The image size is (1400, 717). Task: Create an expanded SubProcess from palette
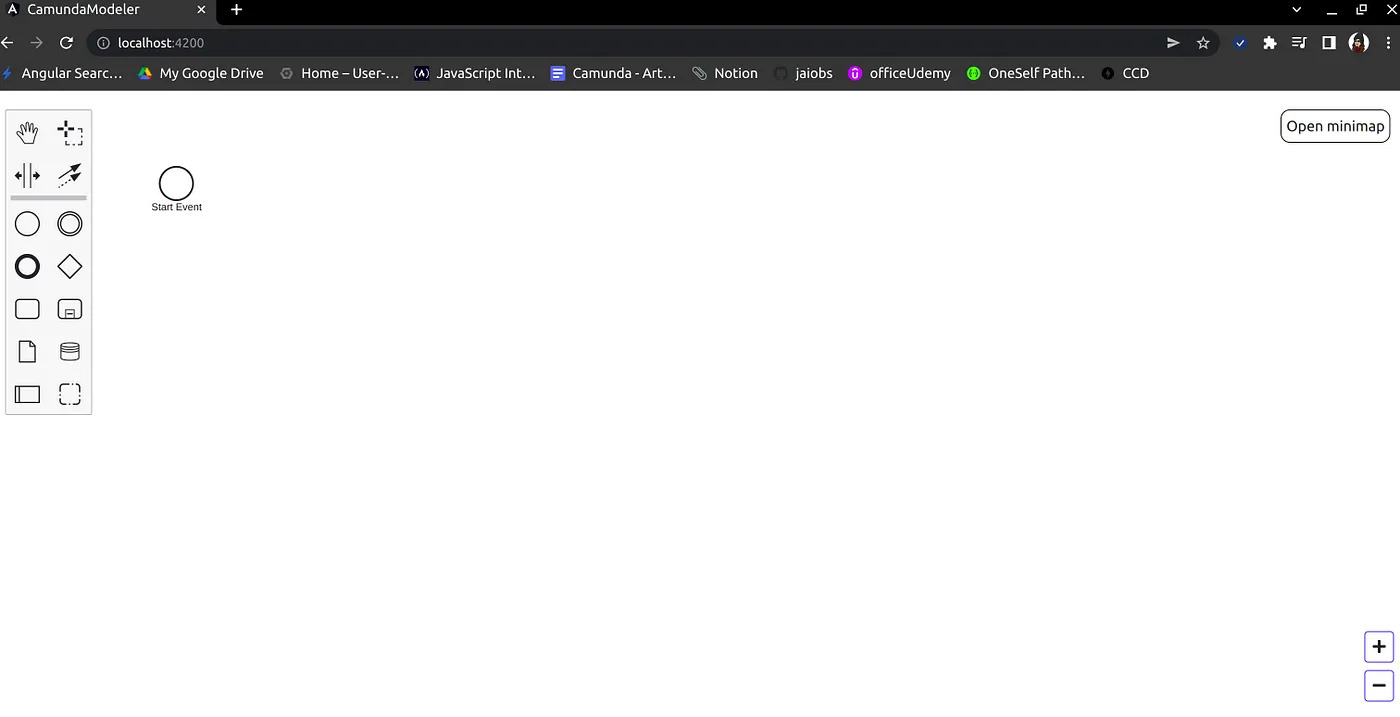point(70,309)
